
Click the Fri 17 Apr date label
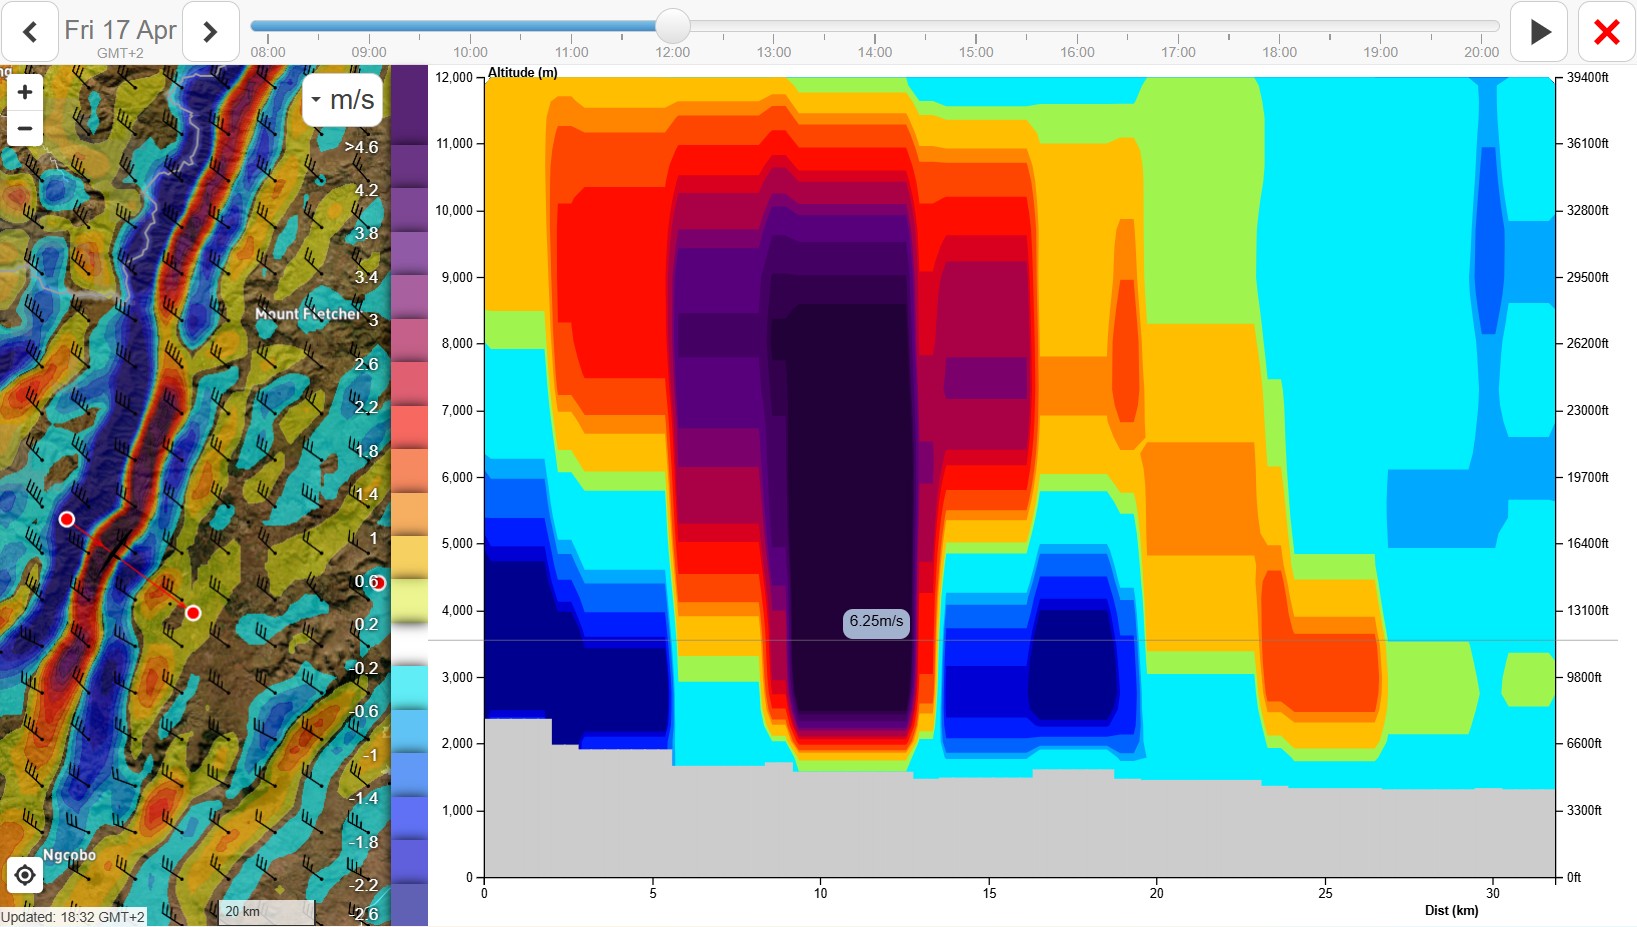pyautogui.click(x=120, y=30)
